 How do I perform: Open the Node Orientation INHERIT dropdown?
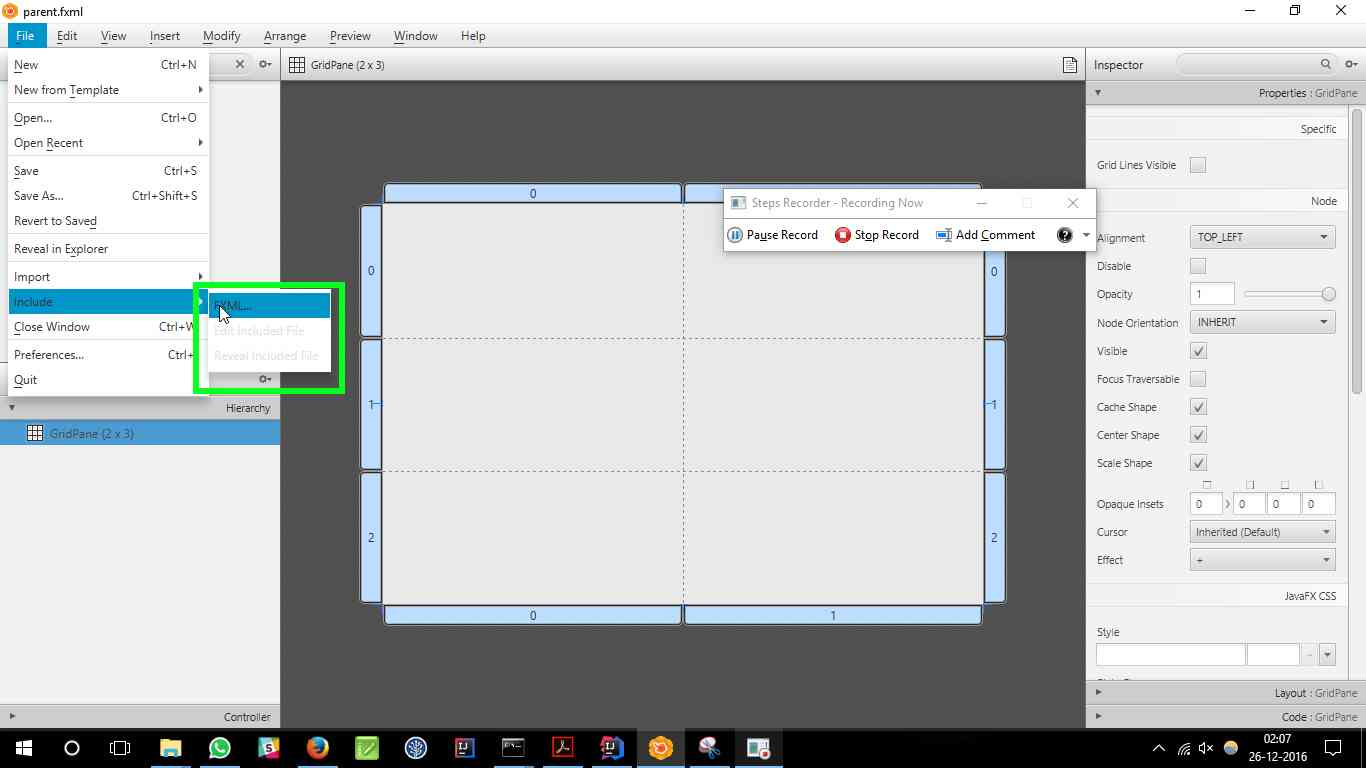coord(1262,322)
